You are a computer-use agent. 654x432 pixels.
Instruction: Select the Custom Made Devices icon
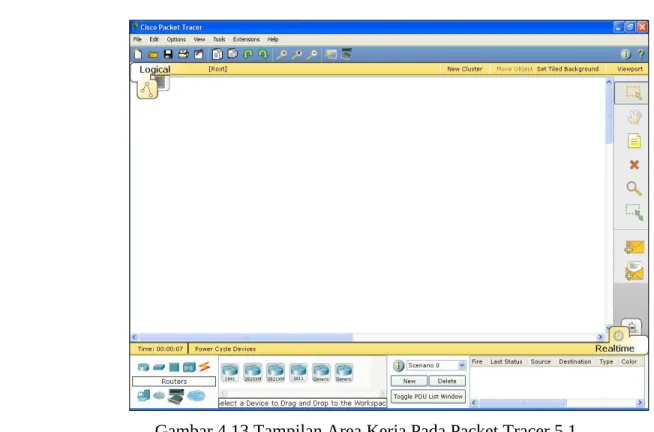176,396
